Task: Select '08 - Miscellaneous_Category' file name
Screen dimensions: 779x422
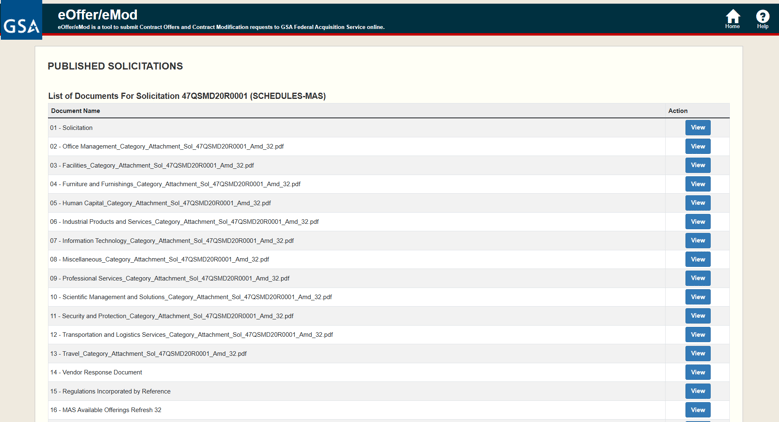Action: (159, 259)
